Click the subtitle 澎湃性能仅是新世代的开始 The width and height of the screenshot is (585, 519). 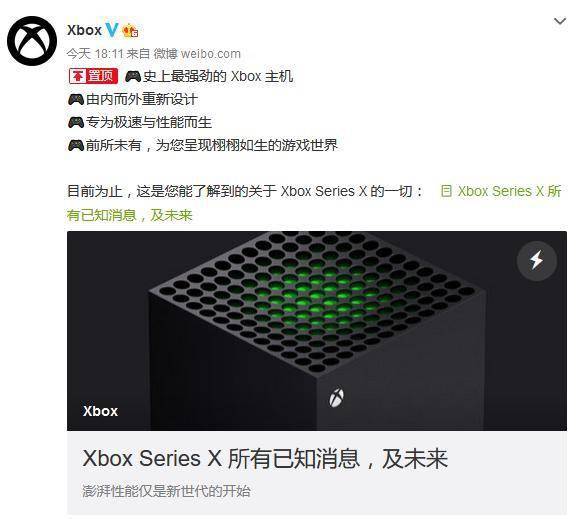[x=166, y=491]
